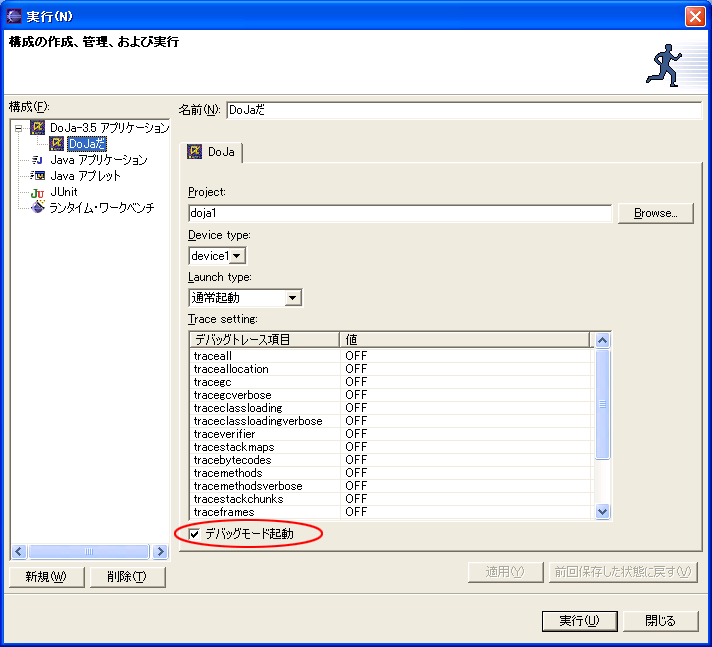Click the traceall row
This screenshot has height=647, width=712.
391,356
